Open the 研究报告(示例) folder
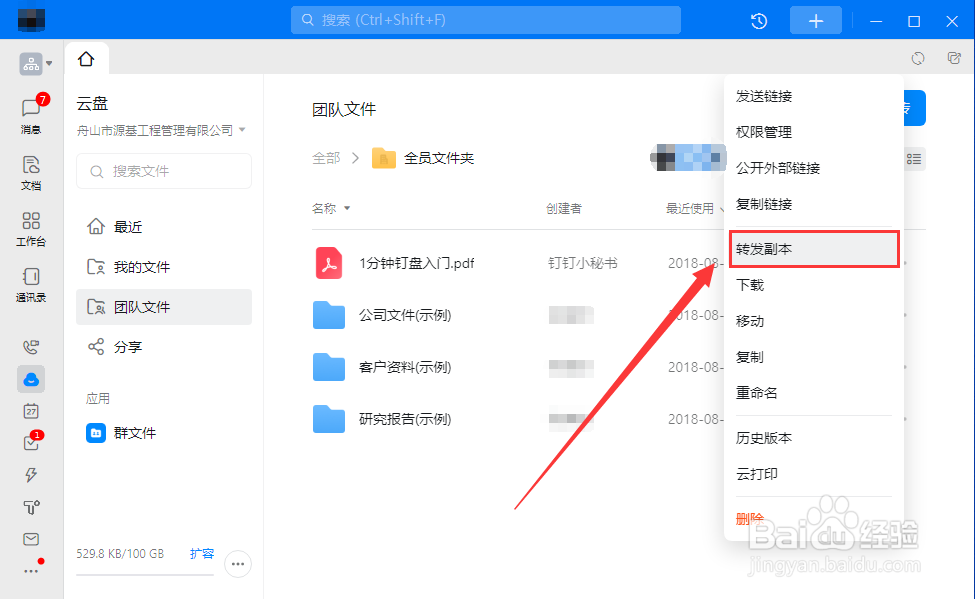The width and height of the screenshot is (975, 599). coord(405,419)
